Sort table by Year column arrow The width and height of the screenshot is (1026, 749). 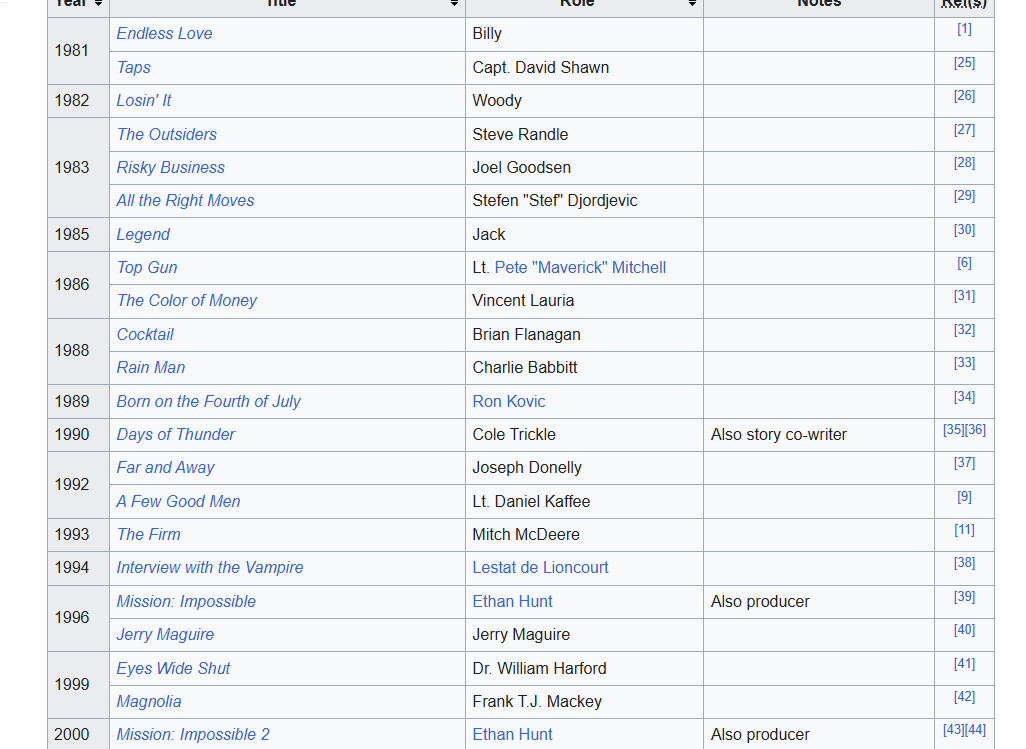click(x=98, y=4)
